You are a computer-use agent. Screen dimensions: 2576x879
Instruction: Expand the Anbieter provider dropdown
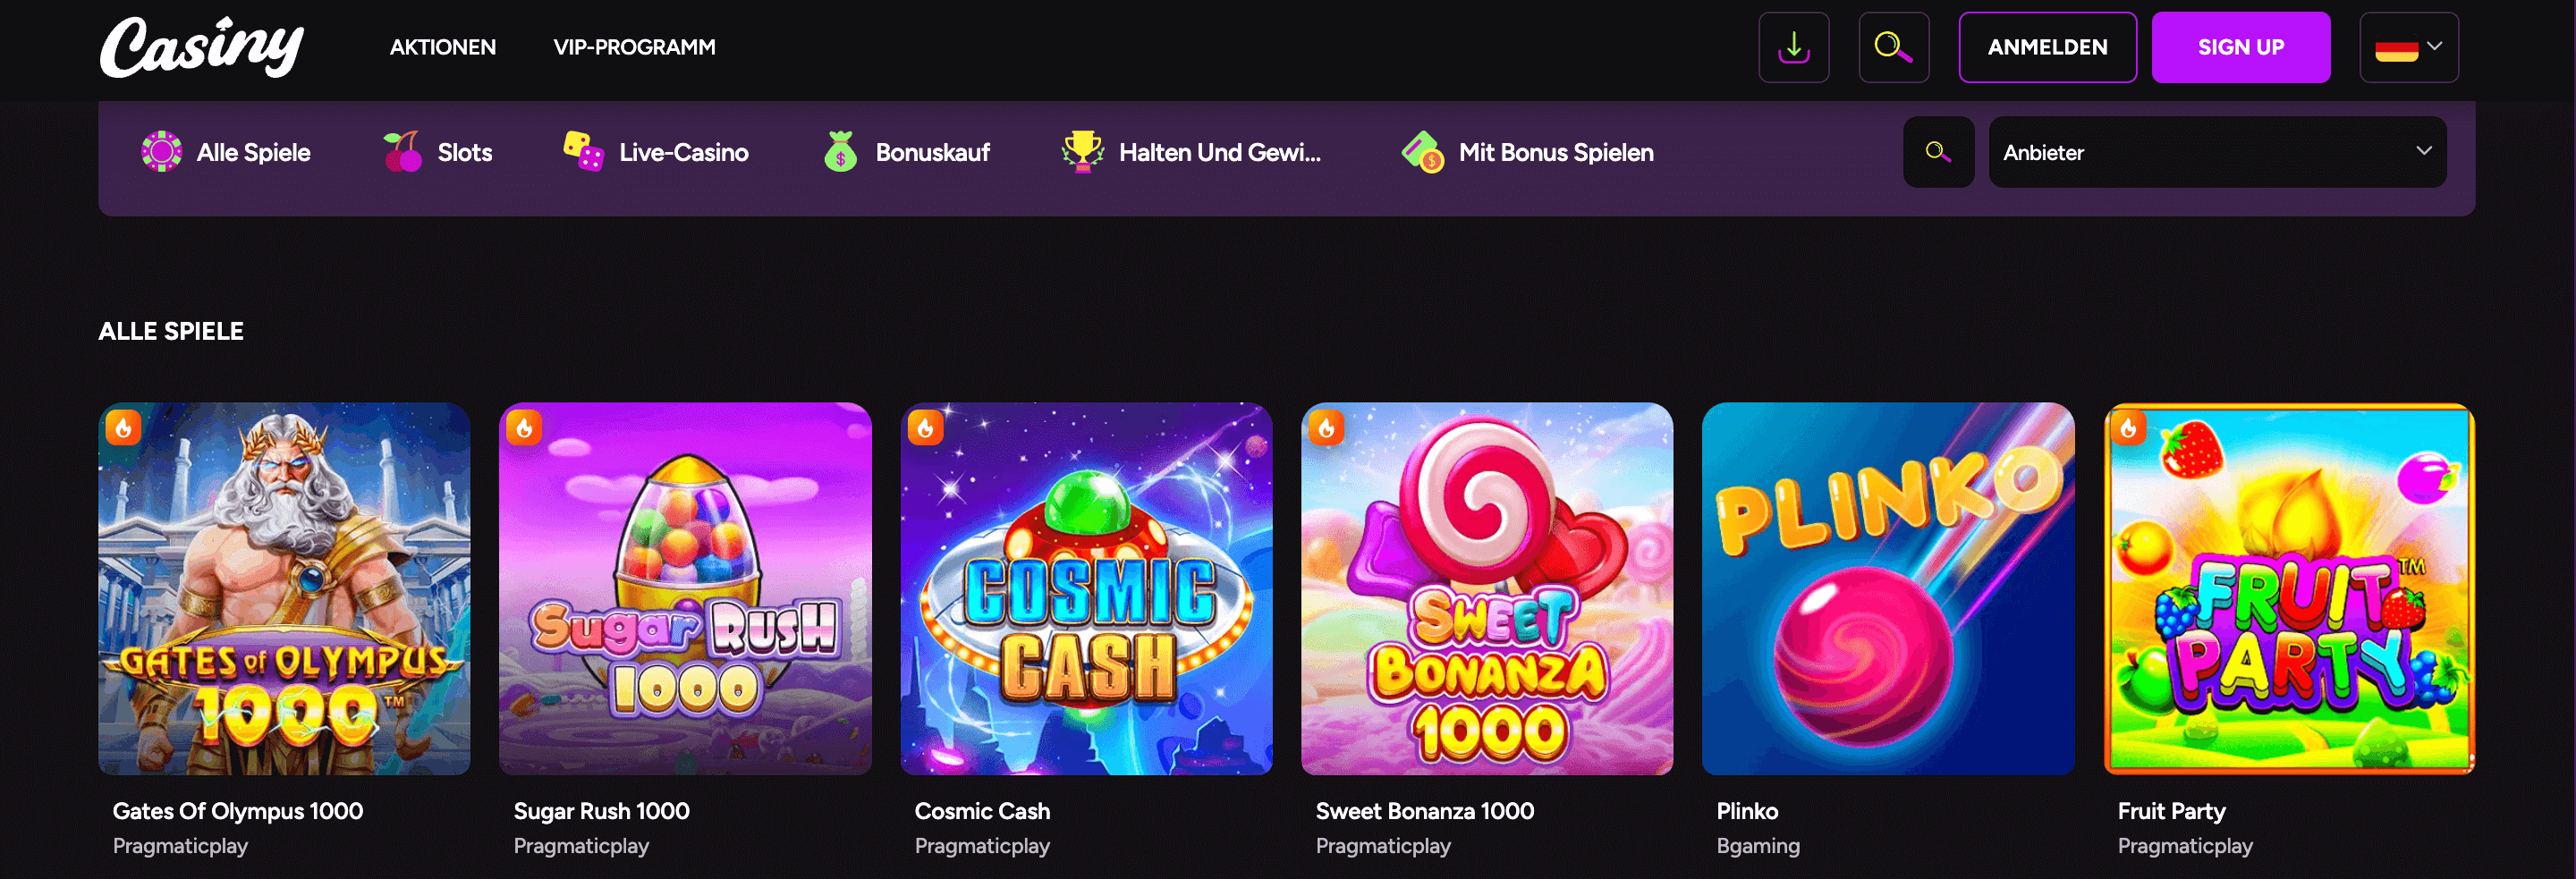[x=2217, y=152]
